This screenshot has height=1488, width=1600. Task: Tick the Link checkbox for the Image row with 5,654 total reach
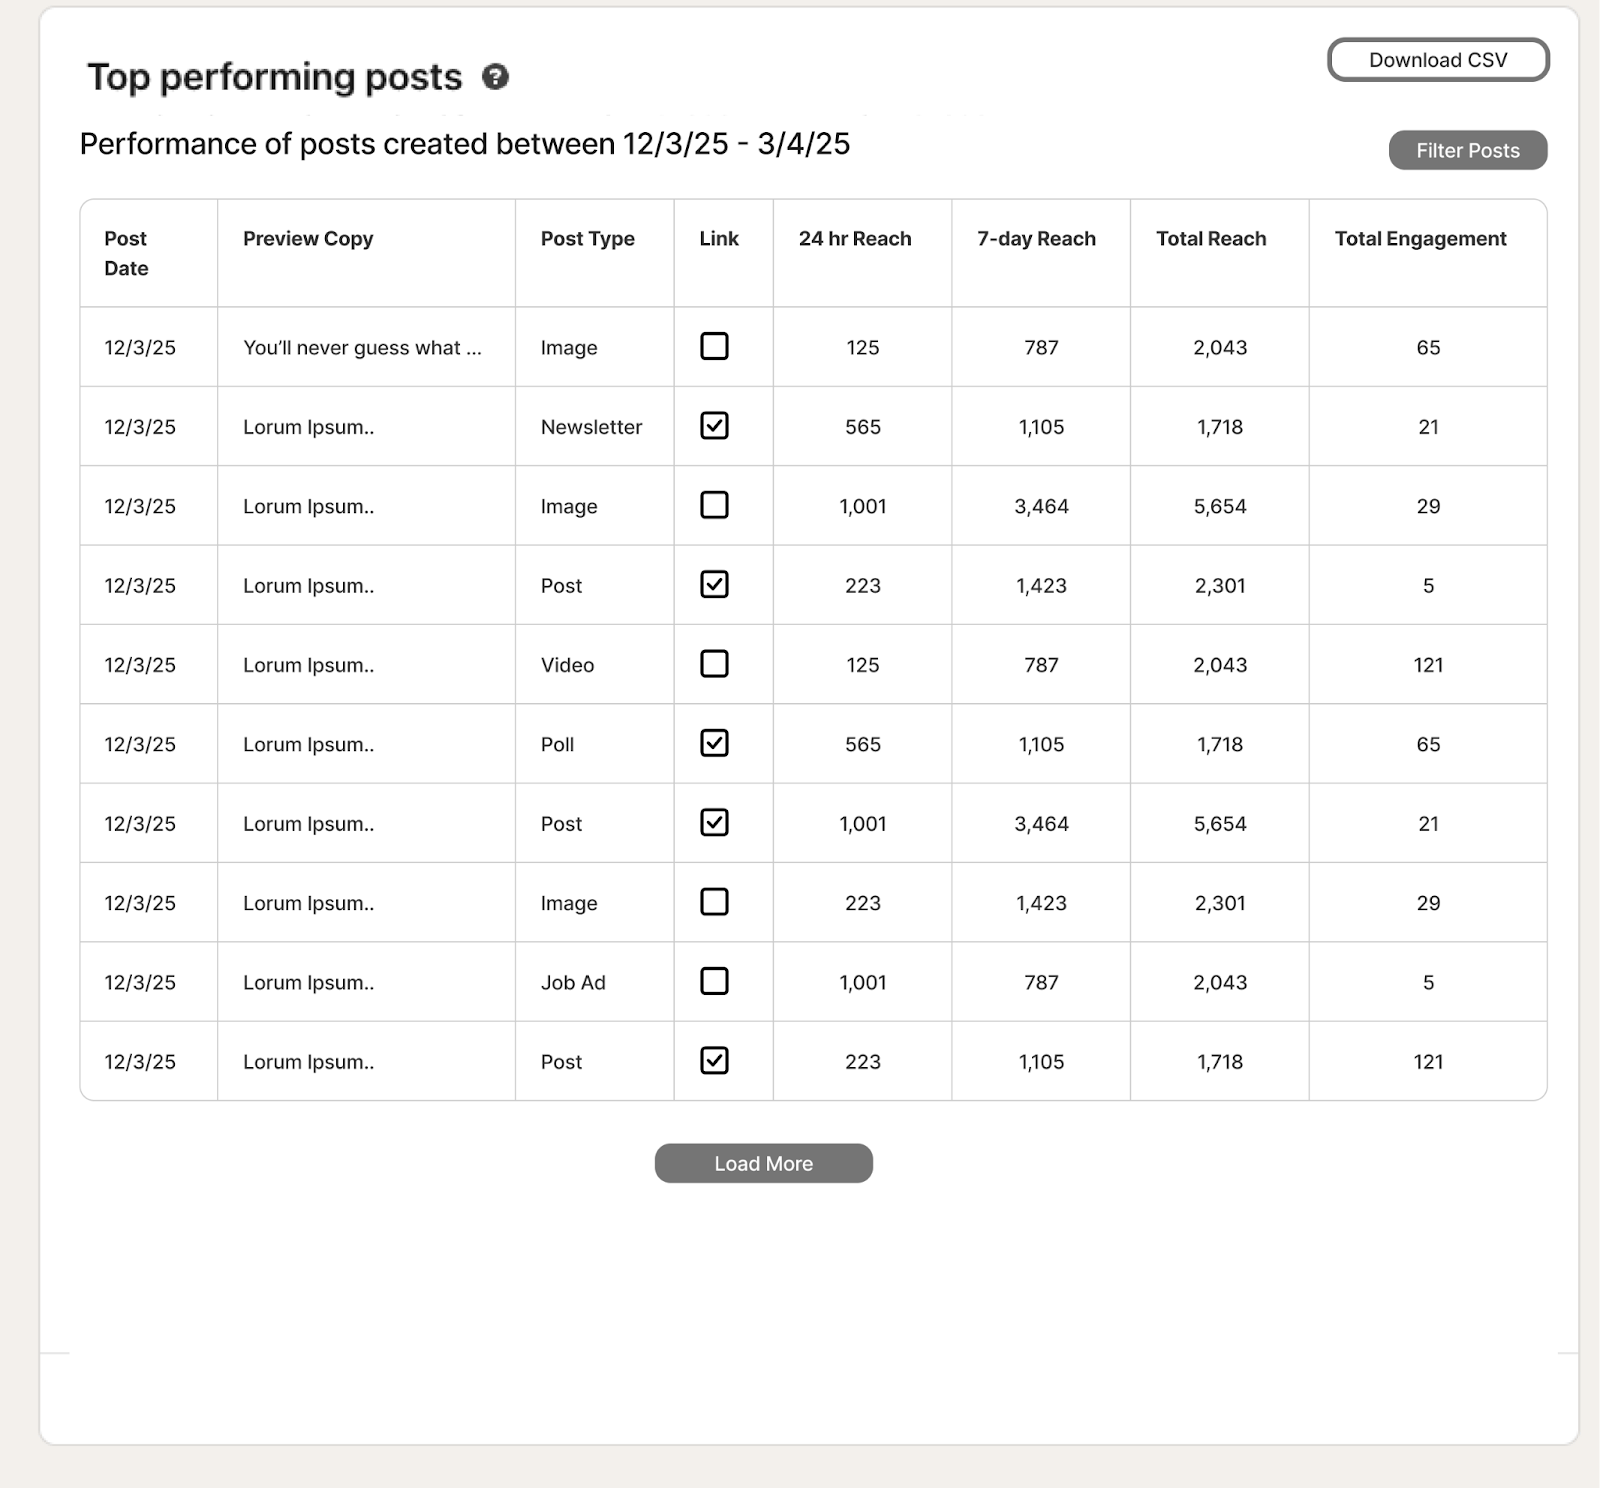(714, 505)
